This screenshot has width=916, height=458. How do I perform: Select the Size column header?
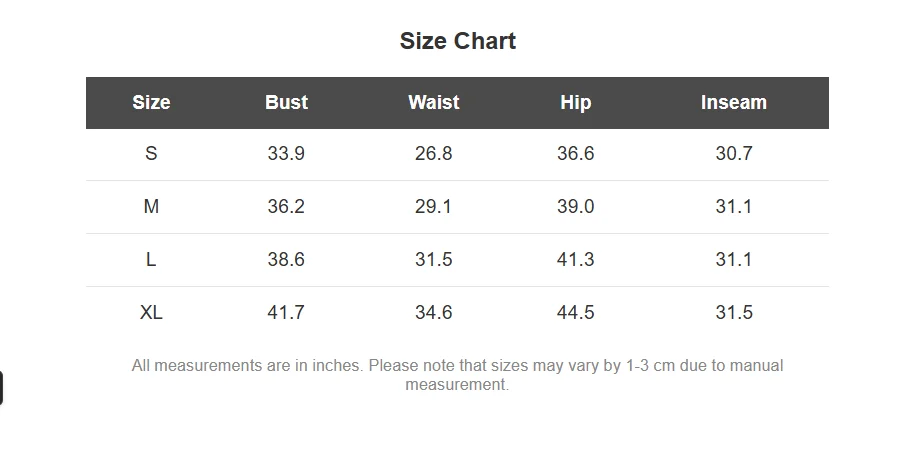pyautogui.click(x=151, y=102)
